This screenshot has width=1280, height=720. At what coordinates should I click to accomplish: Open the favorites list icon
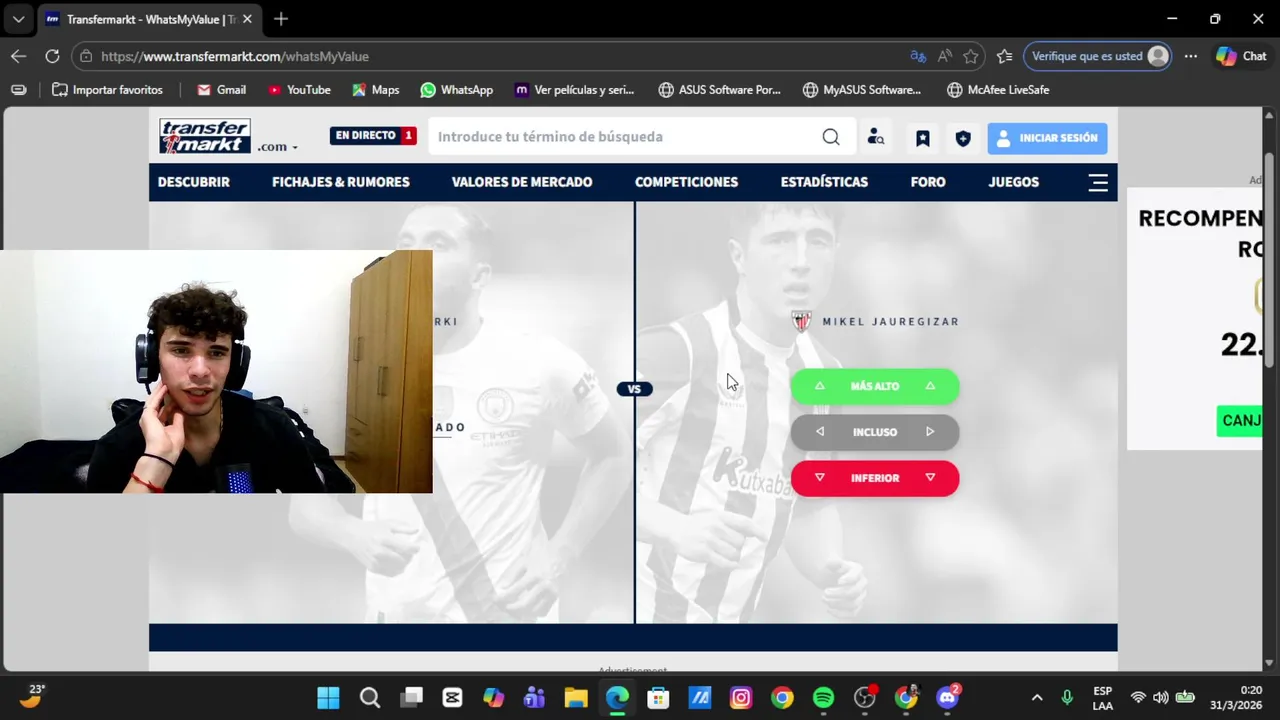coord(1005,56)
